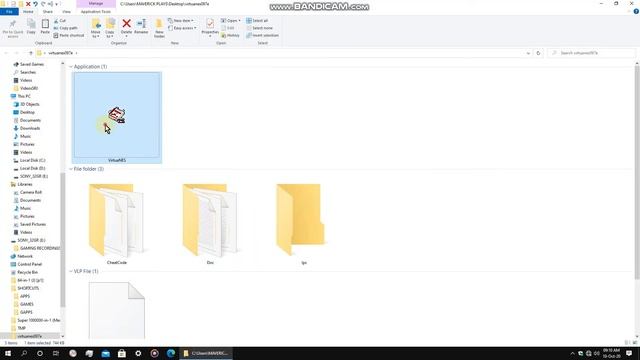Open Local Disk (D:) in sidebar
Screen dimensions: 640x360
point(32,168)
